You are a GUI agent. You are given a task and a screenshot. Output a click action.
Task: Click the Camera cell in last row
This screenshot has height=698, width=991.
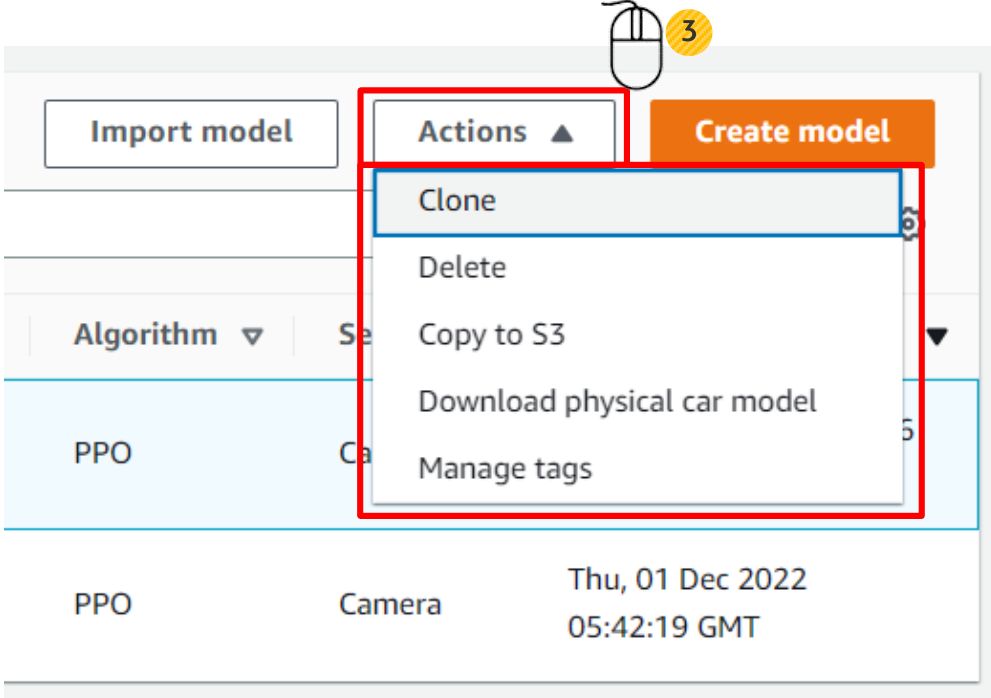pyautogui.click(x=389, y=605)
